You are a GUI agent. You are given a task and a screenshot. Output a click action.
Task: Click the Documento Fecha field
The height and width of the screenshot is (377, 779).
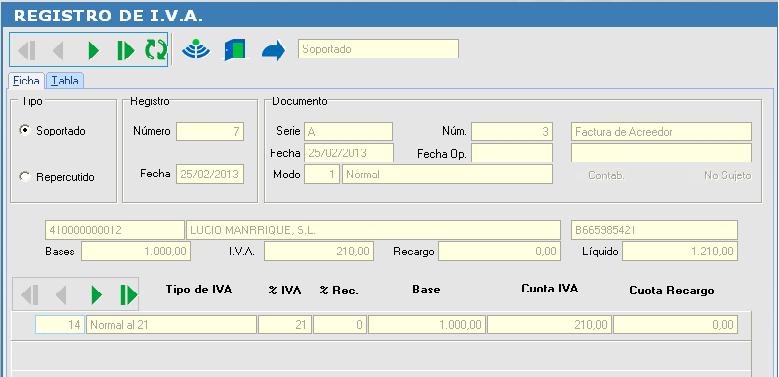(349, 153)
